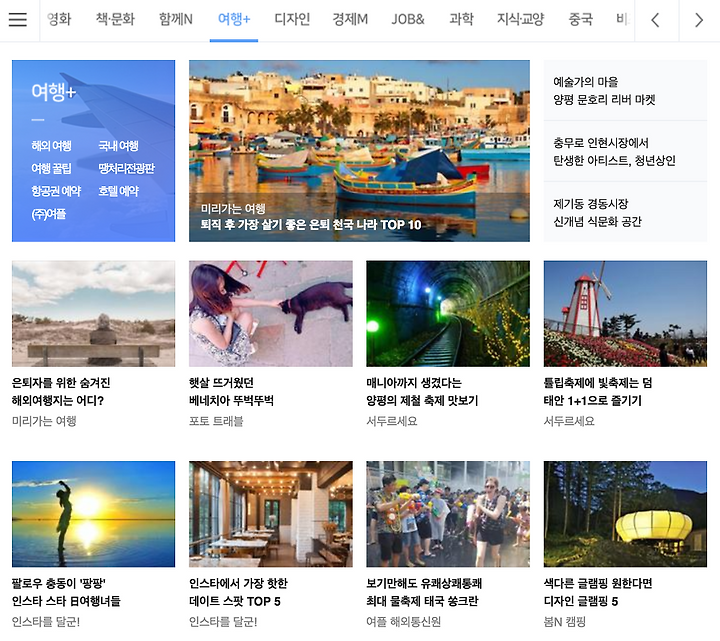Open article 은퇴자를 위한 숨겨진 해외여행지는 어디?
Viewport: 720px width, 641px height.
[61, 392]
